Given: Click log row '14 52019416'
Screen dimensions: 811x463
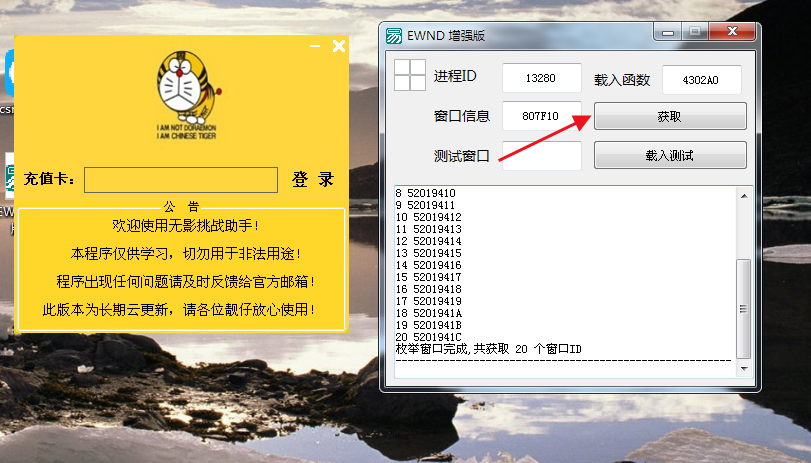Looking at the screenshot, I should (x=428, y=265).
